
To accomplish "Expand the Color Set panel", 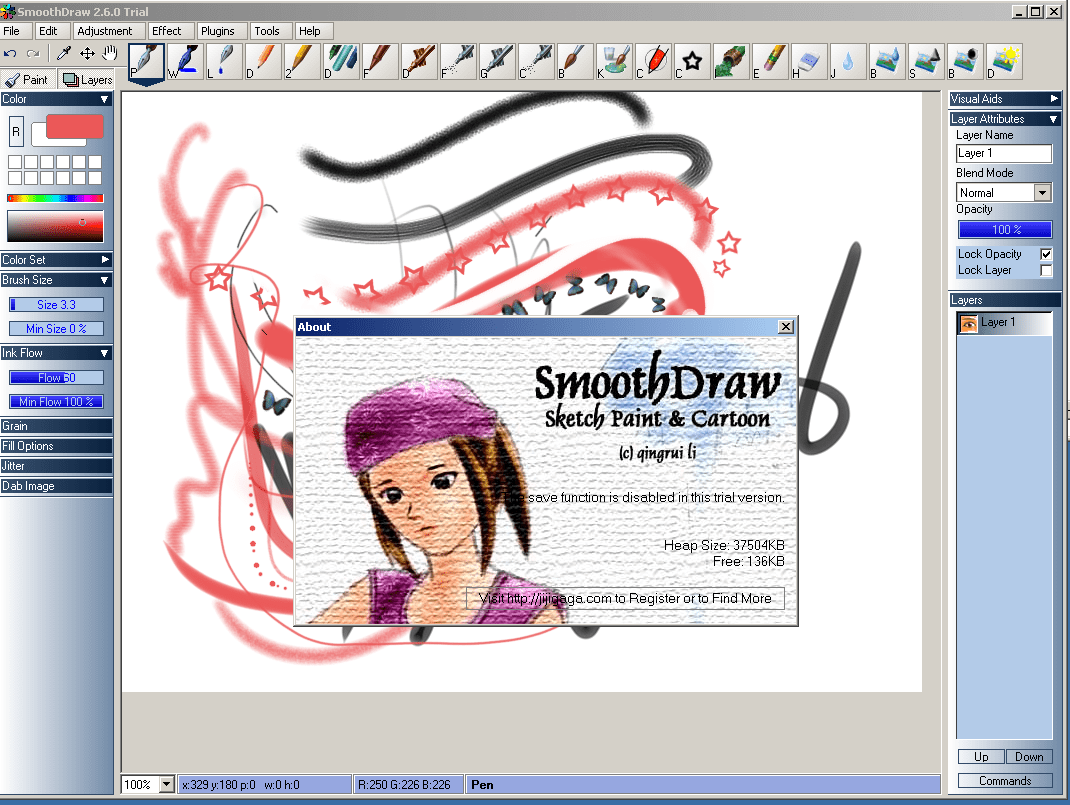I will coord(56,260).
